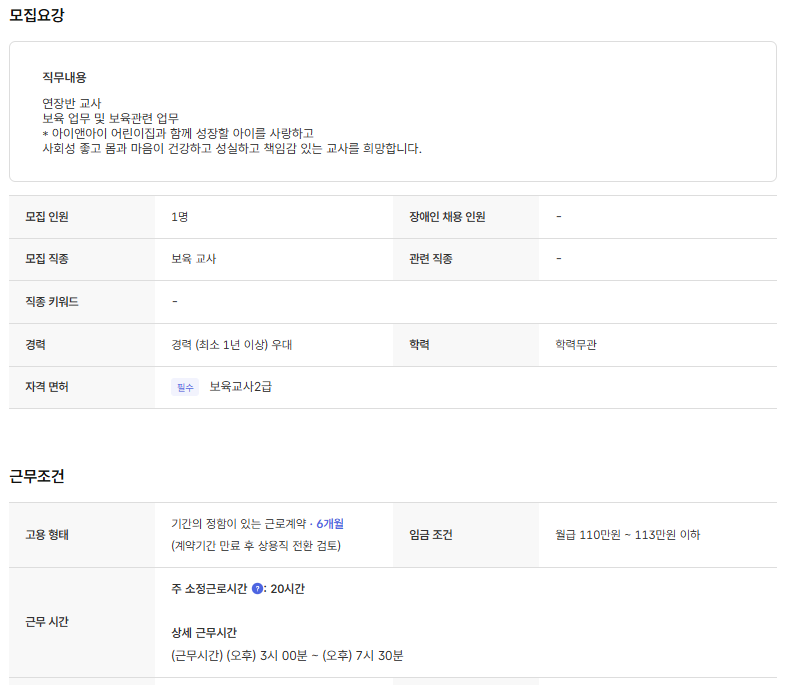This screenshot has height=685, width=791.
Task: Click the 직무내용 title in description box
Action: 64,77
